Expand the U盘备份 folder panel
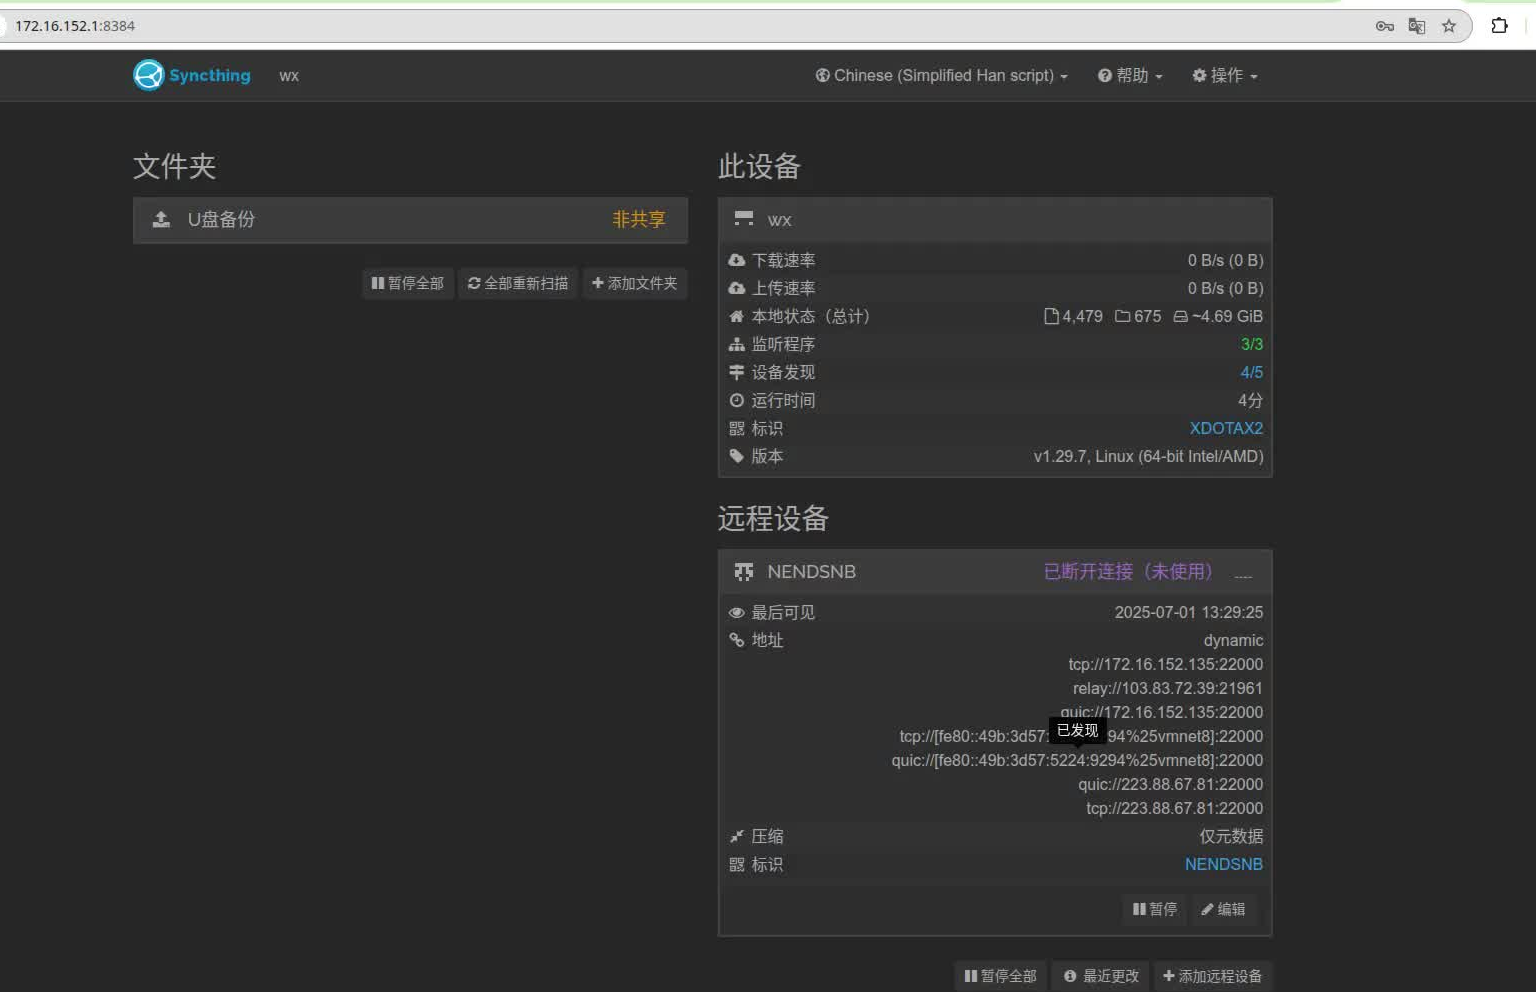Image resolution: width=1536 pixels, height=992 pixels. click(410, 220)
